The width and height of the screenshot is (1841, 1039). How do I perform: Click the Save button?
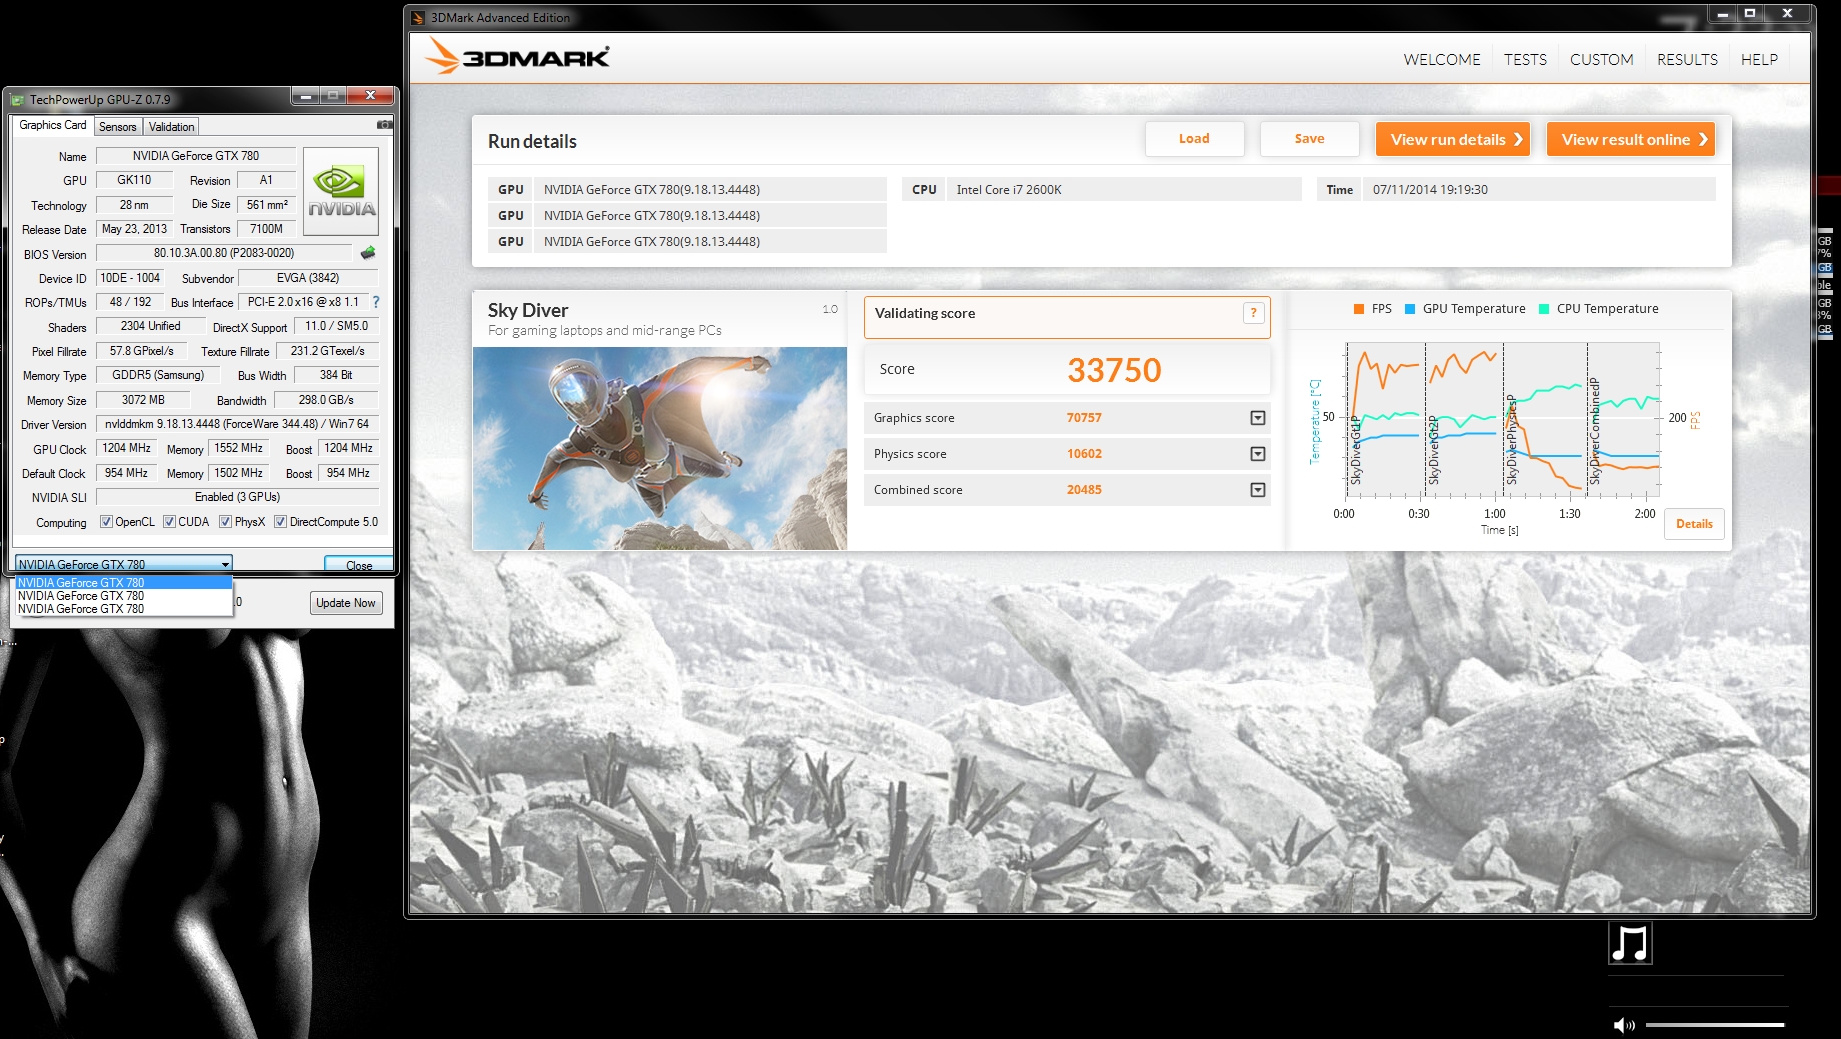click(1309, 139)
